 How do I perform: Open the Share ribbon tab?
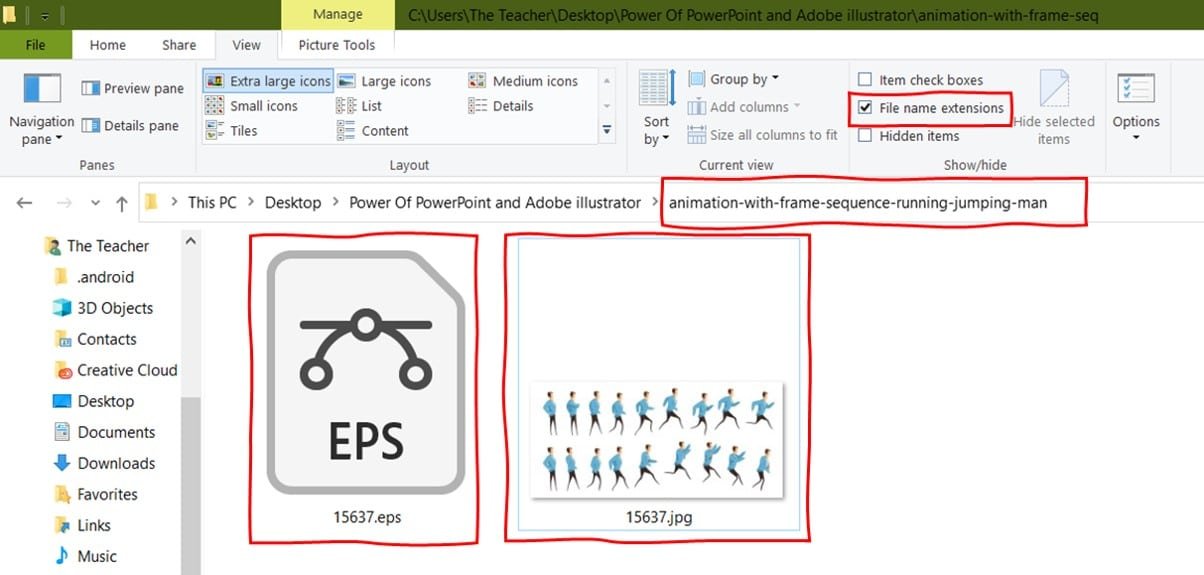[x=179, y=45]
